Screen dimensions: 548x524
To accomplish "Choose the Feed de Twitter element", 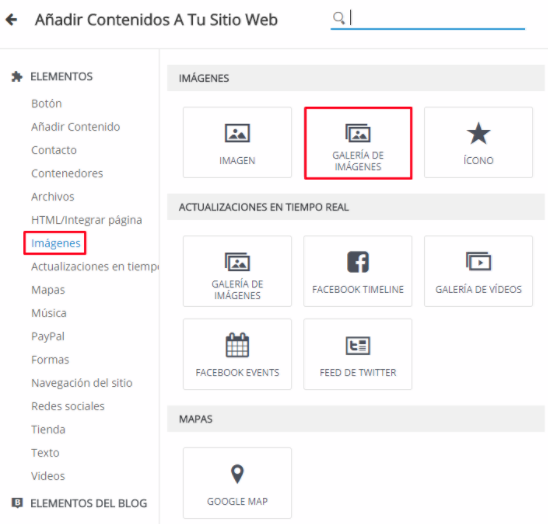I will click(358, 354).
